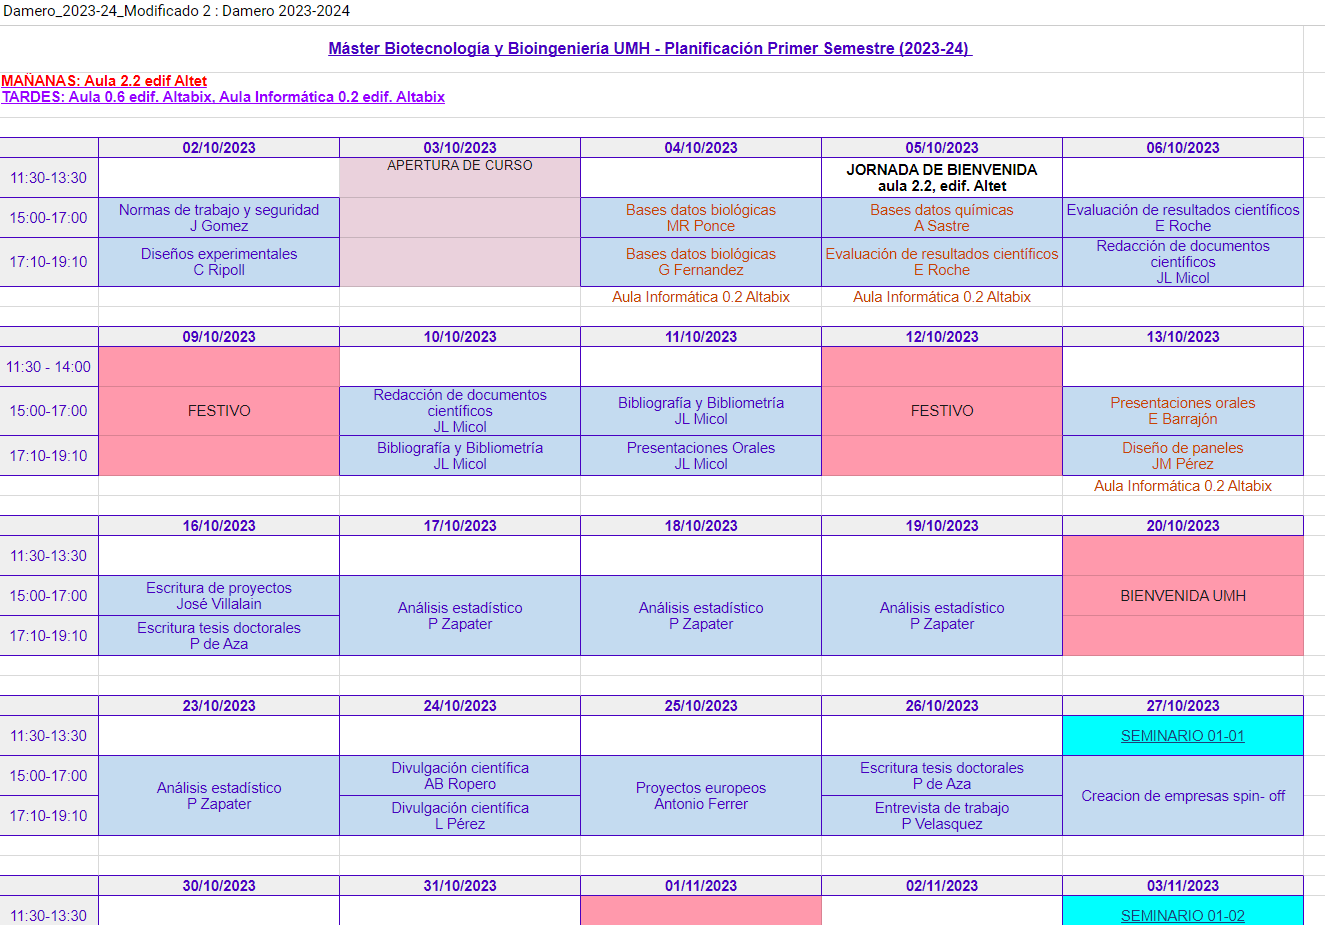Select Diseño de paneles JM Pérez cell
Image resolution: width=1325 pixels, height=925 pixels.
pos(1183,456)
